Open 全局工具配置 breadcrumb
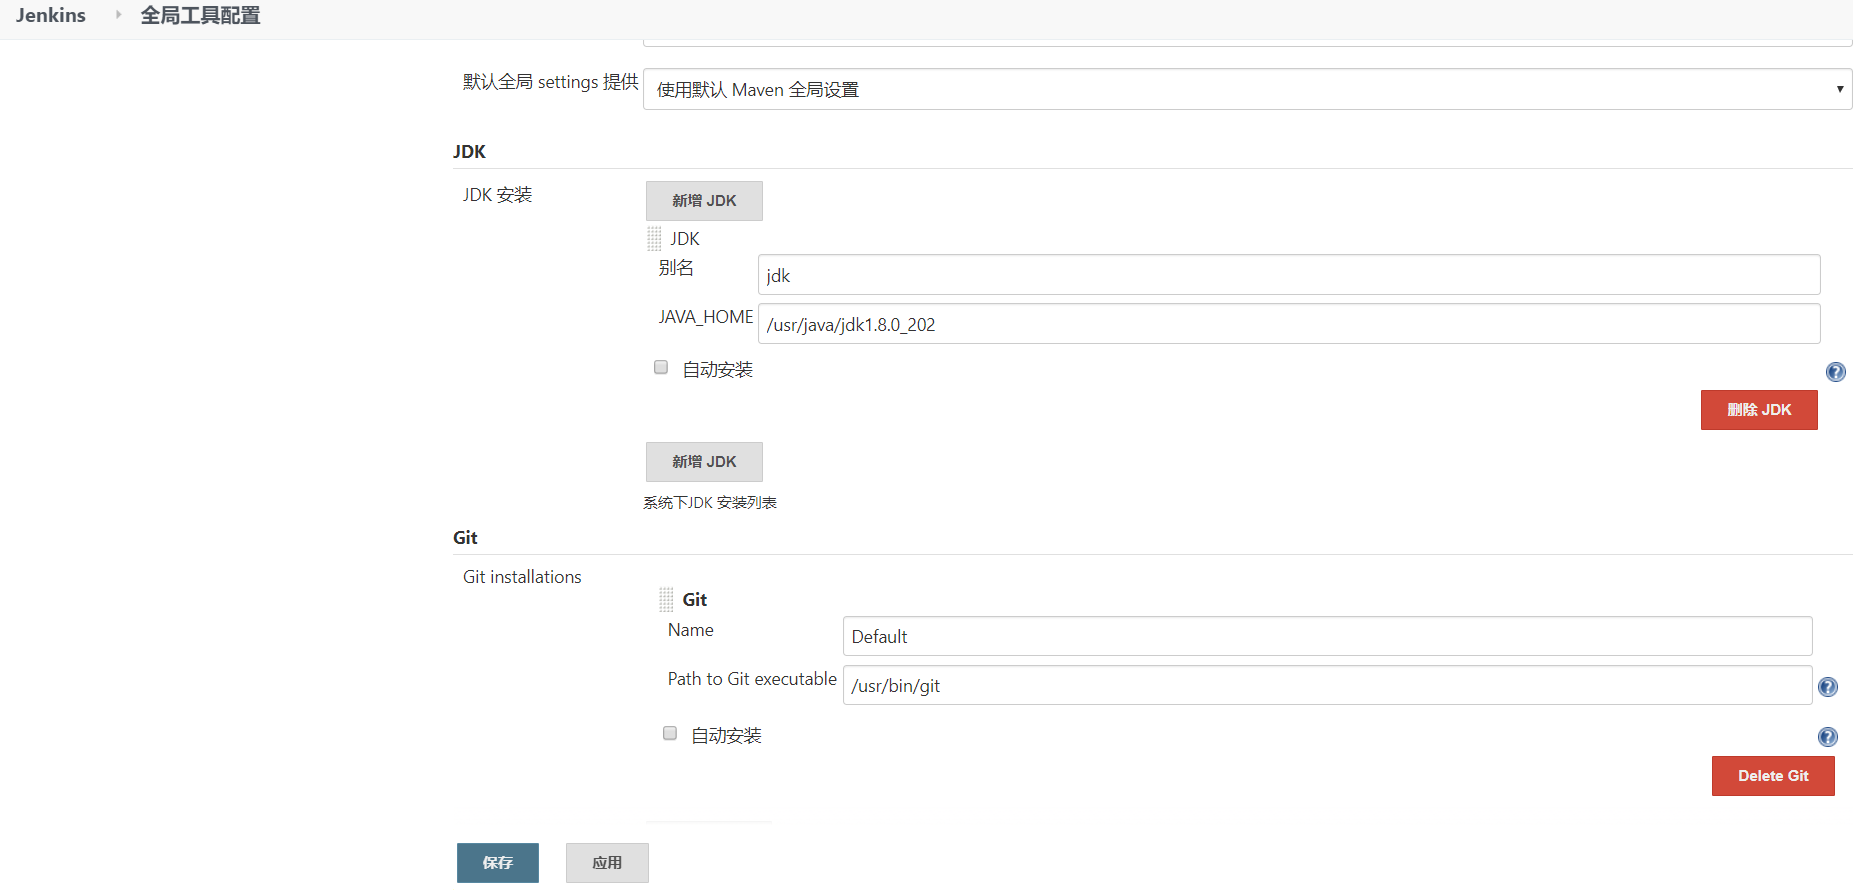Screen dimensions: 1853x890 tap(200, 15)
